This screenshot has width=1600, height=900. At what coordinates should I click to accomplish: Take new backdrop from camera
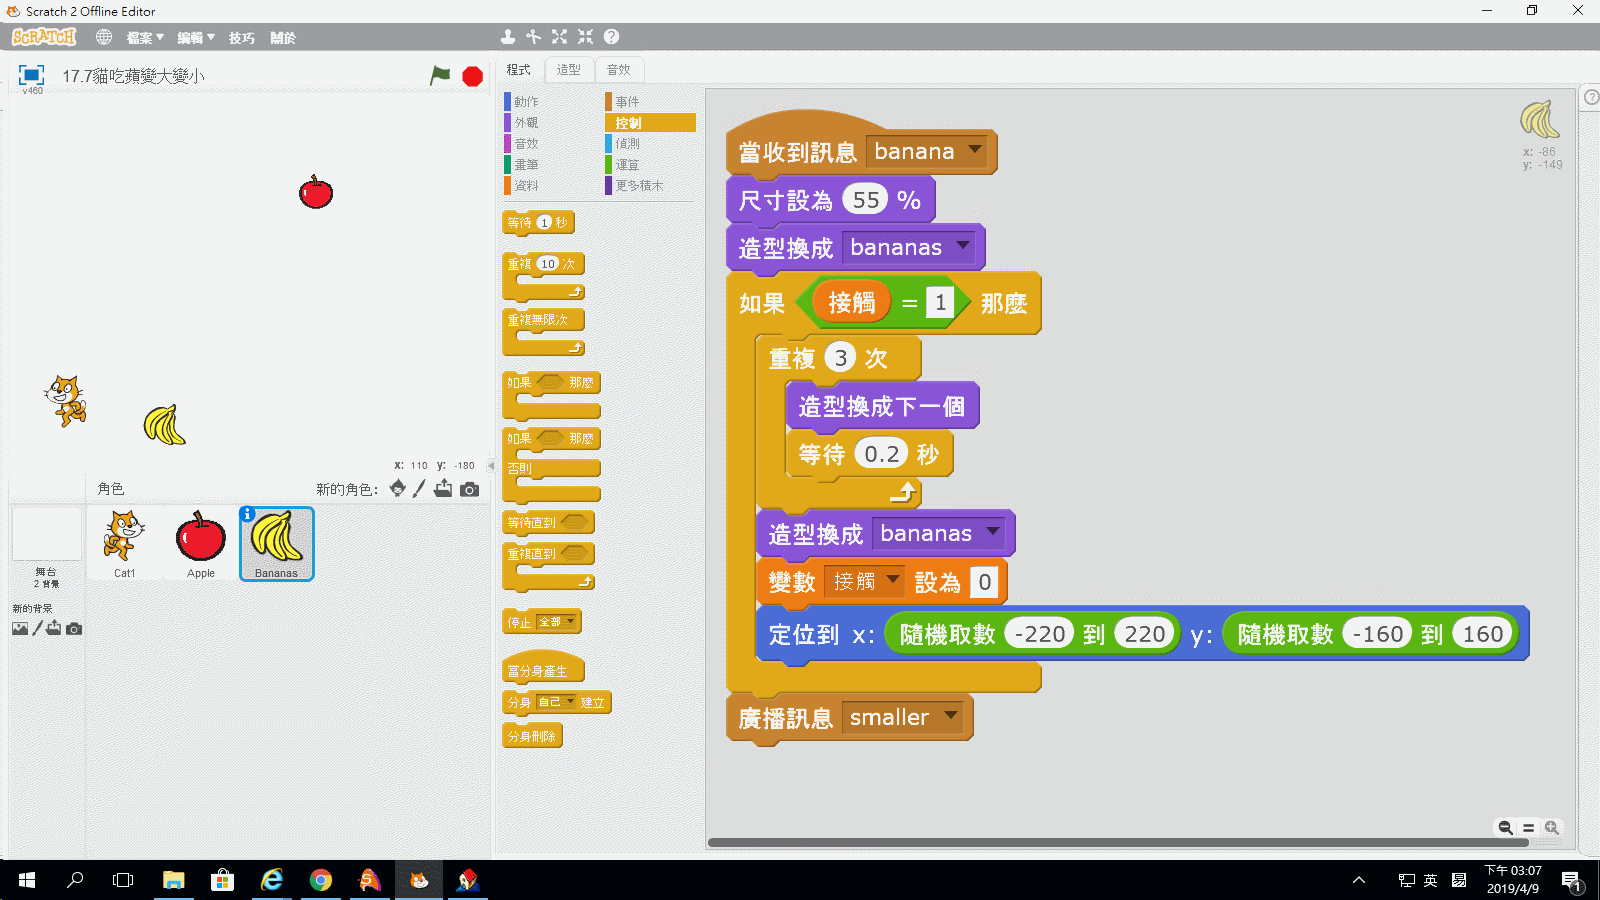[x=74, y=629]
